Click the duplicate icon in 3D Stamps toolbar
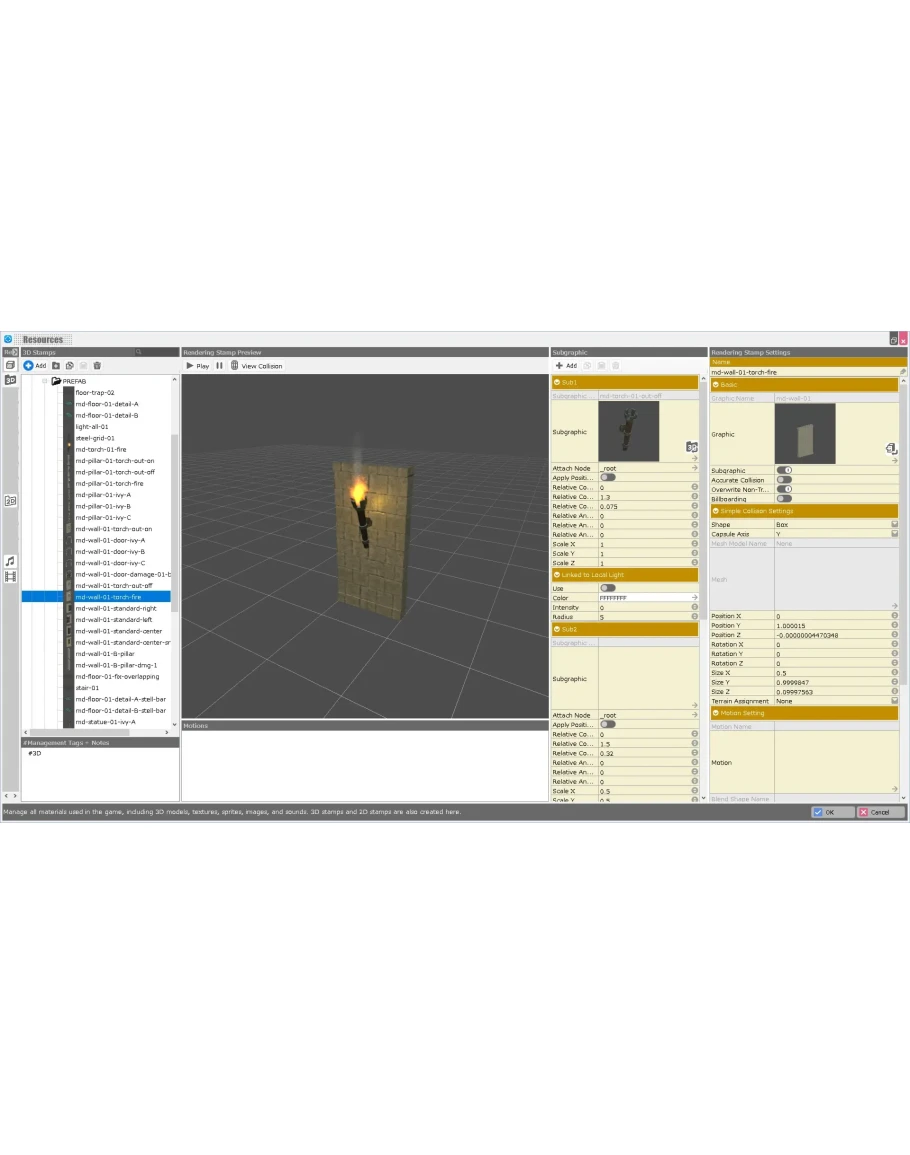The height and width of the screenshot is (1155, 910). 69,366
